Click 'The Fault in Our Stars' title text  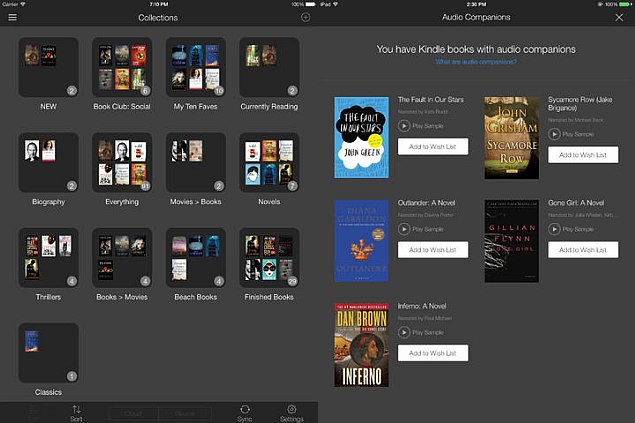click(x=430, y=100)
